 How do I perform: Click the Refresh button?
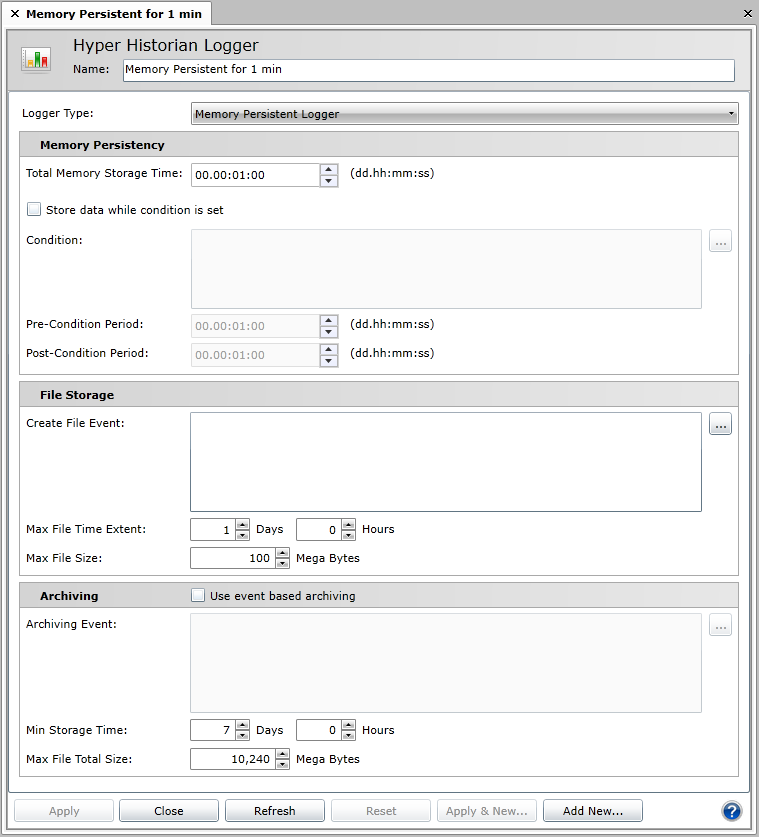point(274,811)
